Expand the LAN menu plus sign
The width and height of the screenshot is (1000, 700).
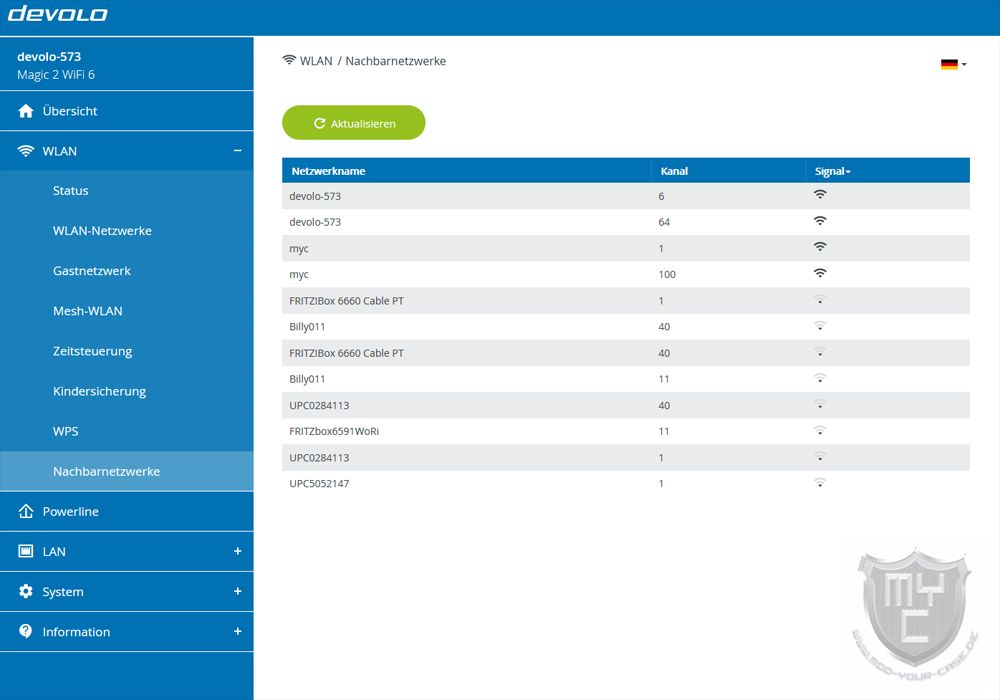[x=238, y=551]
